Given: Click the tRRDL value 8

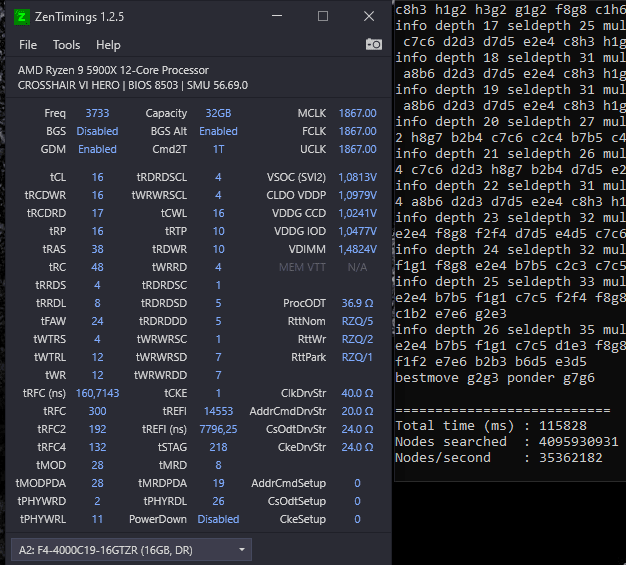Looking at the screenshot, I should (97, 303).
